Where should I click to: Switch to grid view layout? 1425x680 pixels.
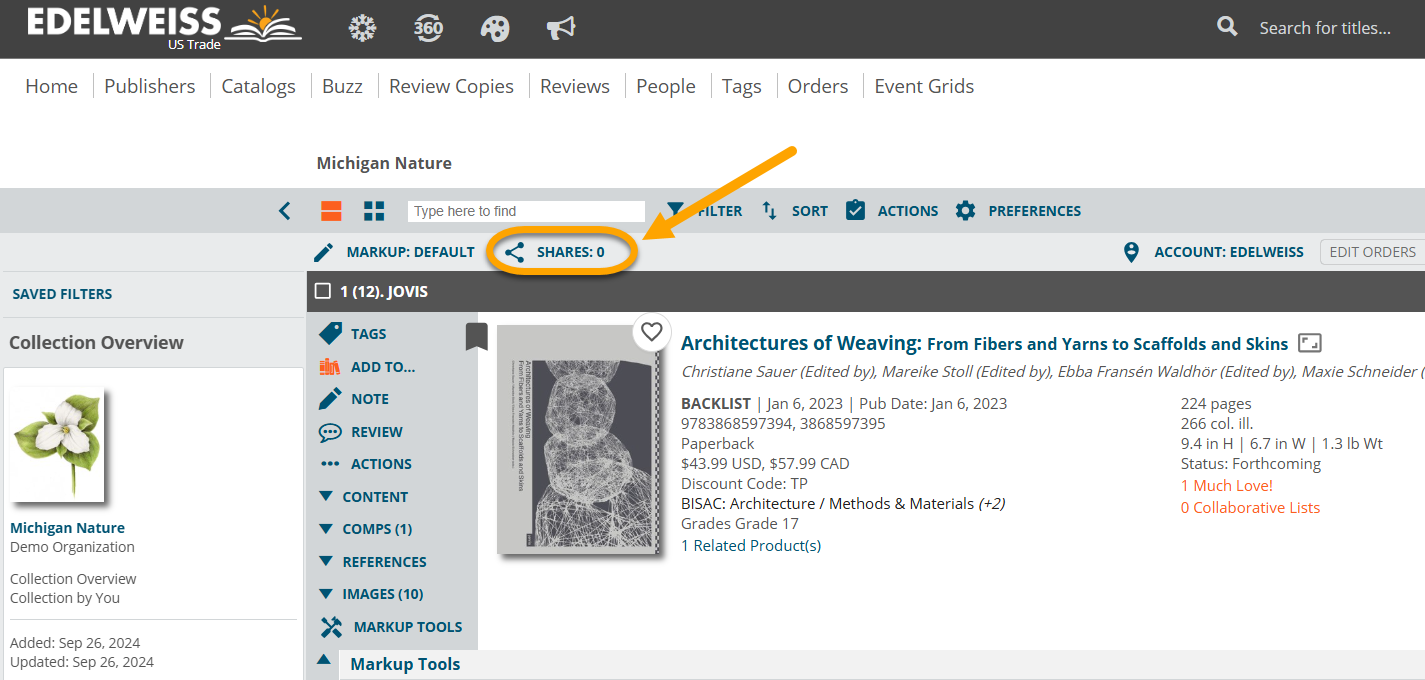(374, 211)
